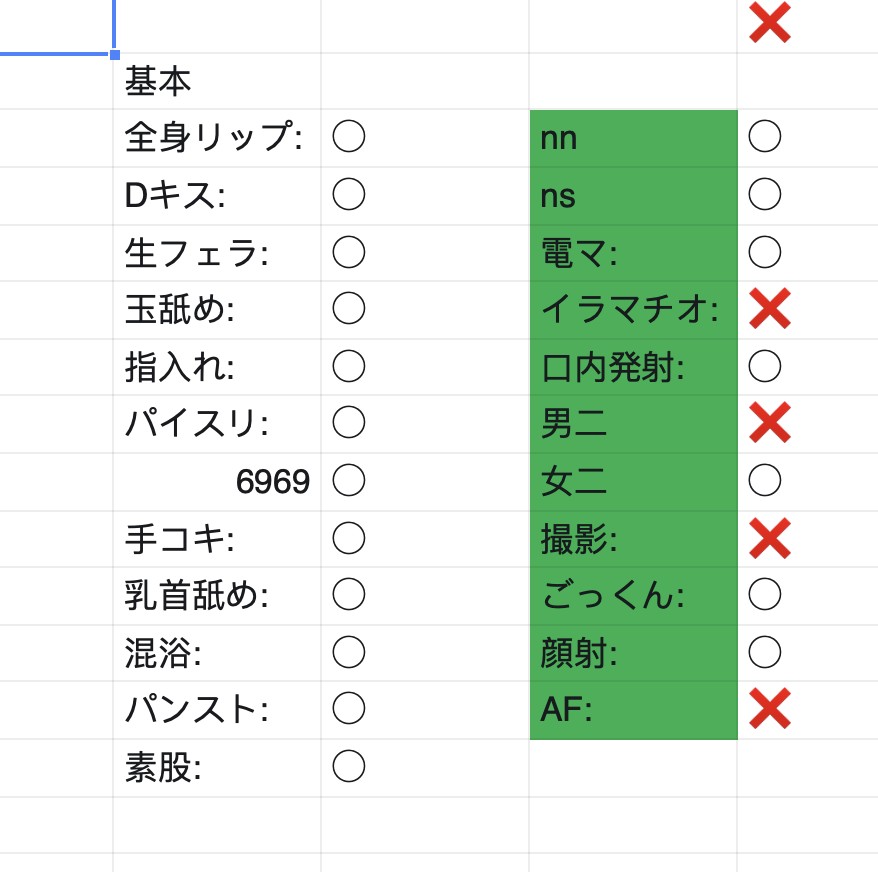
Task: Click the circle beside the nn cell
Action: (x=764, y=136)
